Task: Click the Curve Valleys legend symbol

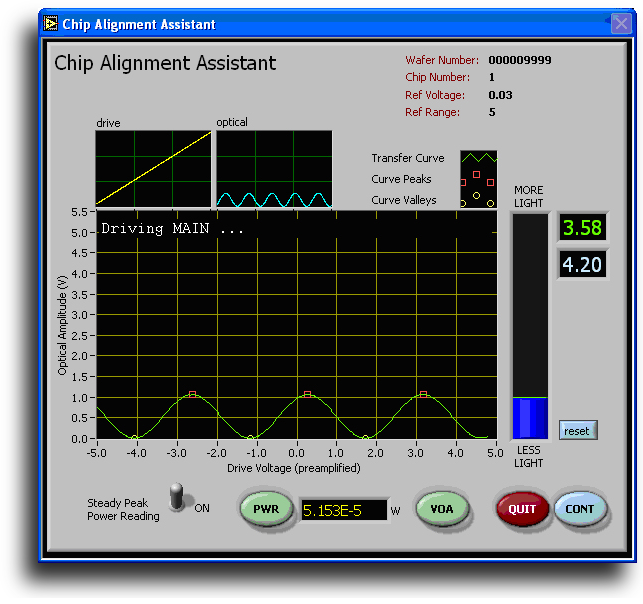Action: [477, 200]
